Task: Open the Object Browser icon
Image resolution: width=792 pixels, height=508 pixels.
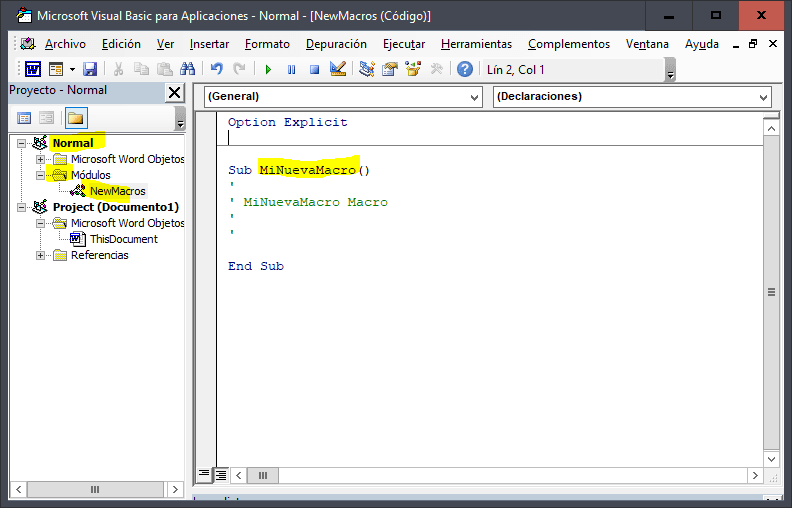Action: point(413,69)
